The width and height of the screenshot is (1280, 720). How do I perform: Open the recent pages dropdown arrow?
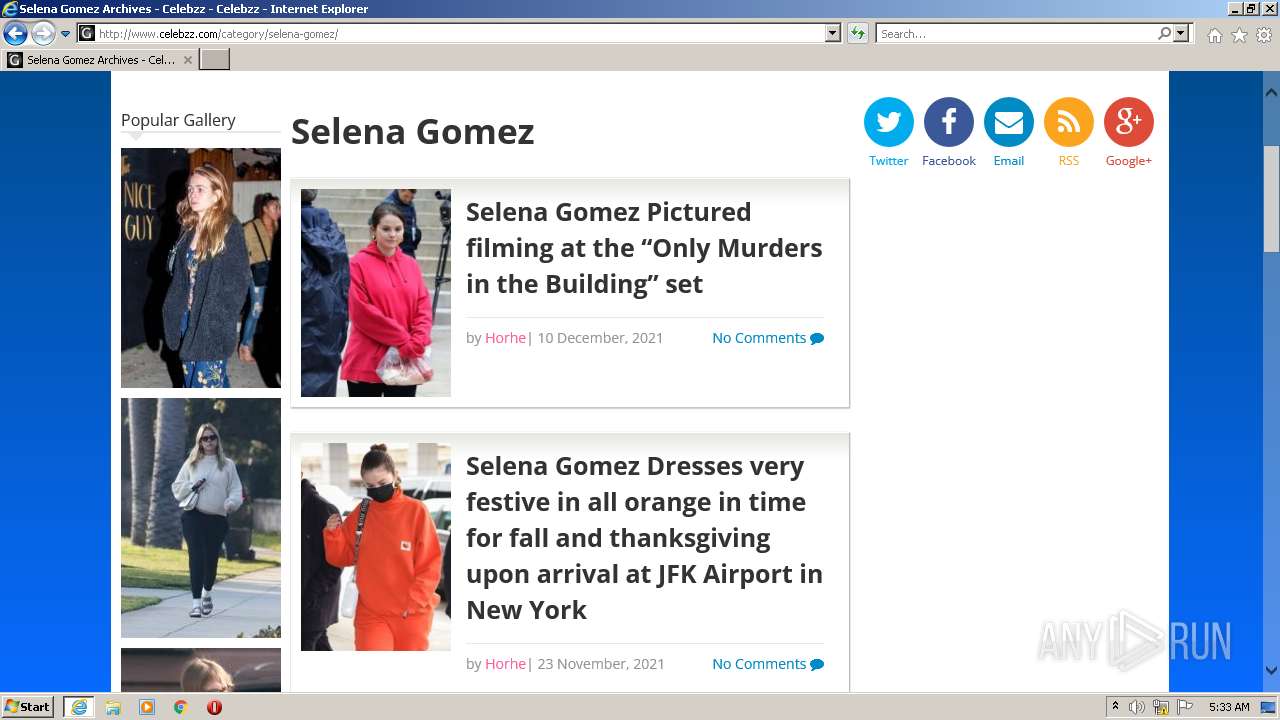66,34
